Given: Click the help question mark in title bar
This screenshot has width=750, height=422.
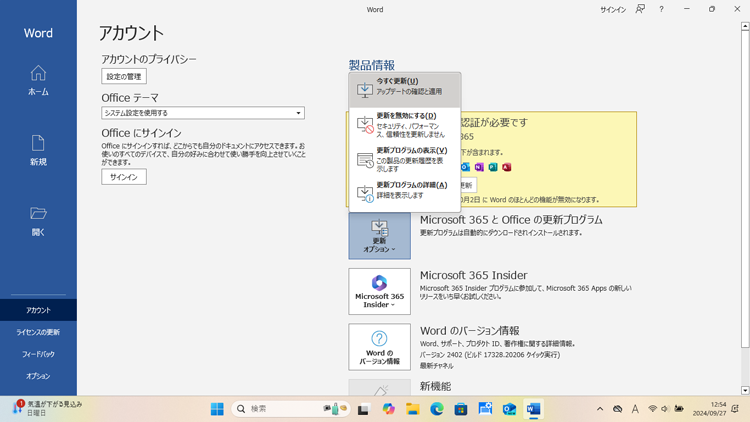Looking at the screenshot, I should (x=661, y=10).
